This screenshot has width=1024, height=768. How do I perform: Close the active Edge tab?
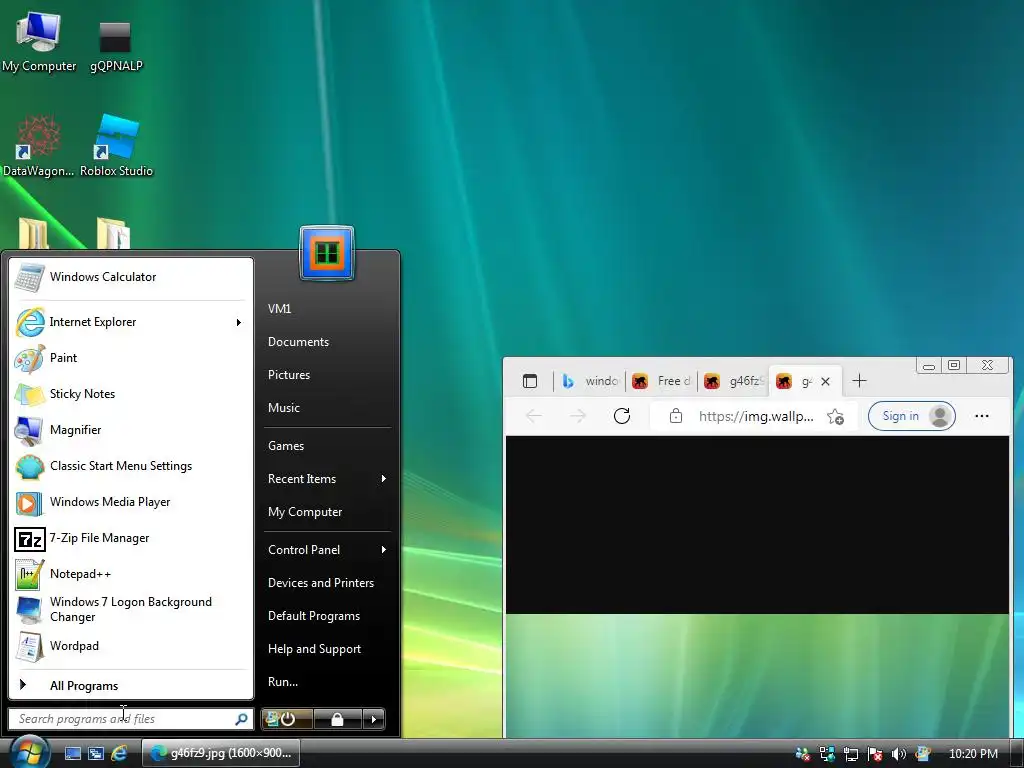[x=825, y=382]
